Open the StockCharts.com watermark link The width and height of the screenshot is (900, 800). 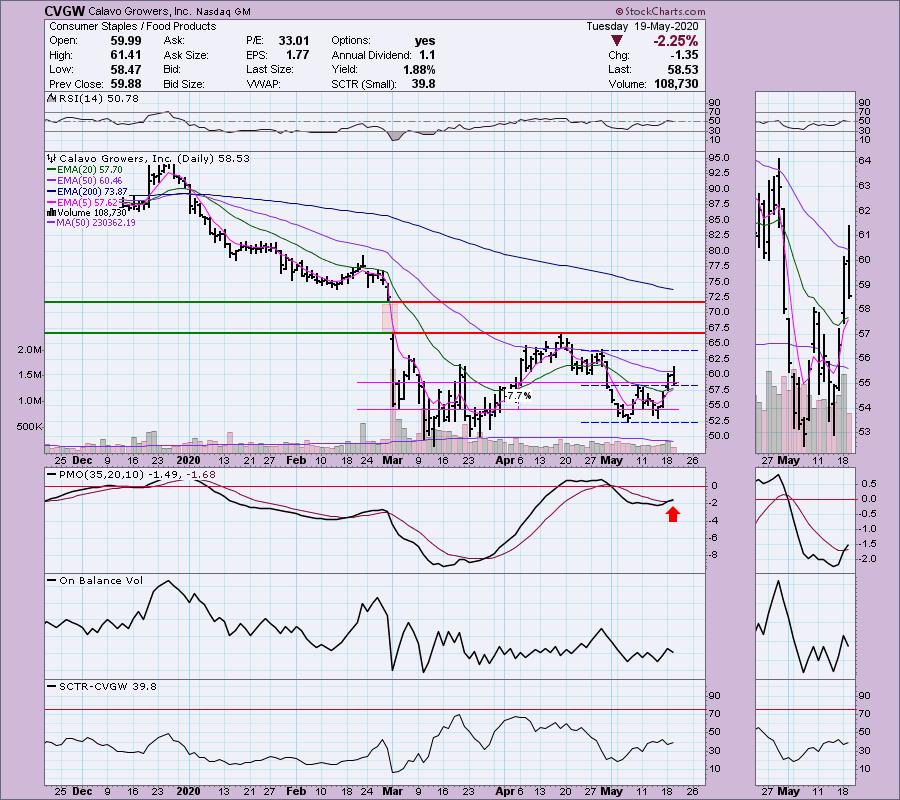point(660,11)
